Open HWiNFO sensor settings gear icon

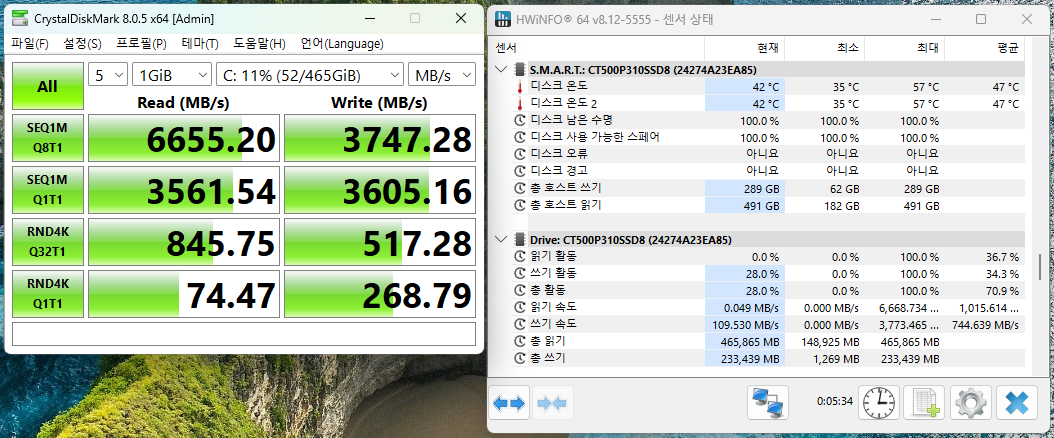969,403
